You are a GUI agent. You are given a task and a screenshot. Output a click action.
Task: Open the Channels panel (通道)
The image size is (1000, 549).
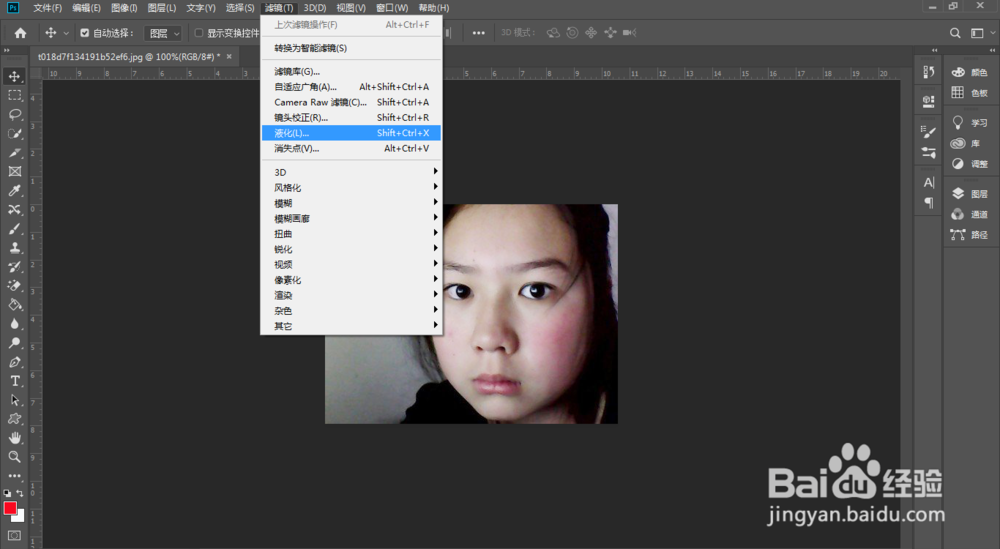[969, 214]
